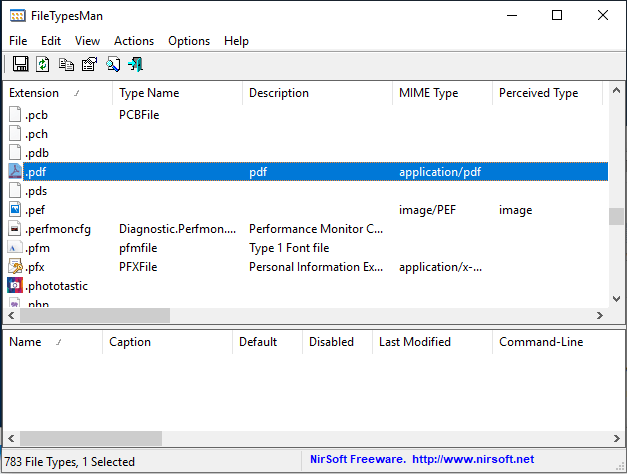Viewport: 627px width, 474px height.
Task: Click upper list scroll right arrow
Action: pyautogui.click(x=599, y=315)
